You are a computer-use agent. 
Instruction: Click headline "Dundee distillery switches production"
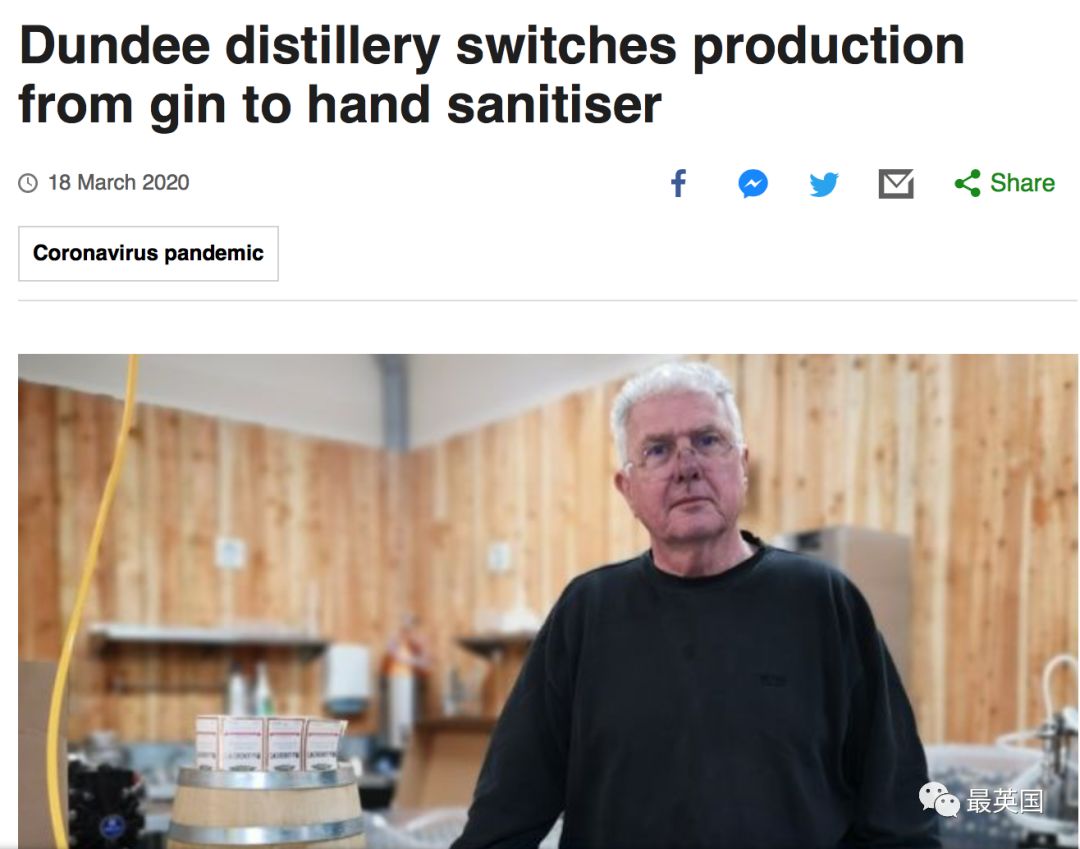point(492,46)
